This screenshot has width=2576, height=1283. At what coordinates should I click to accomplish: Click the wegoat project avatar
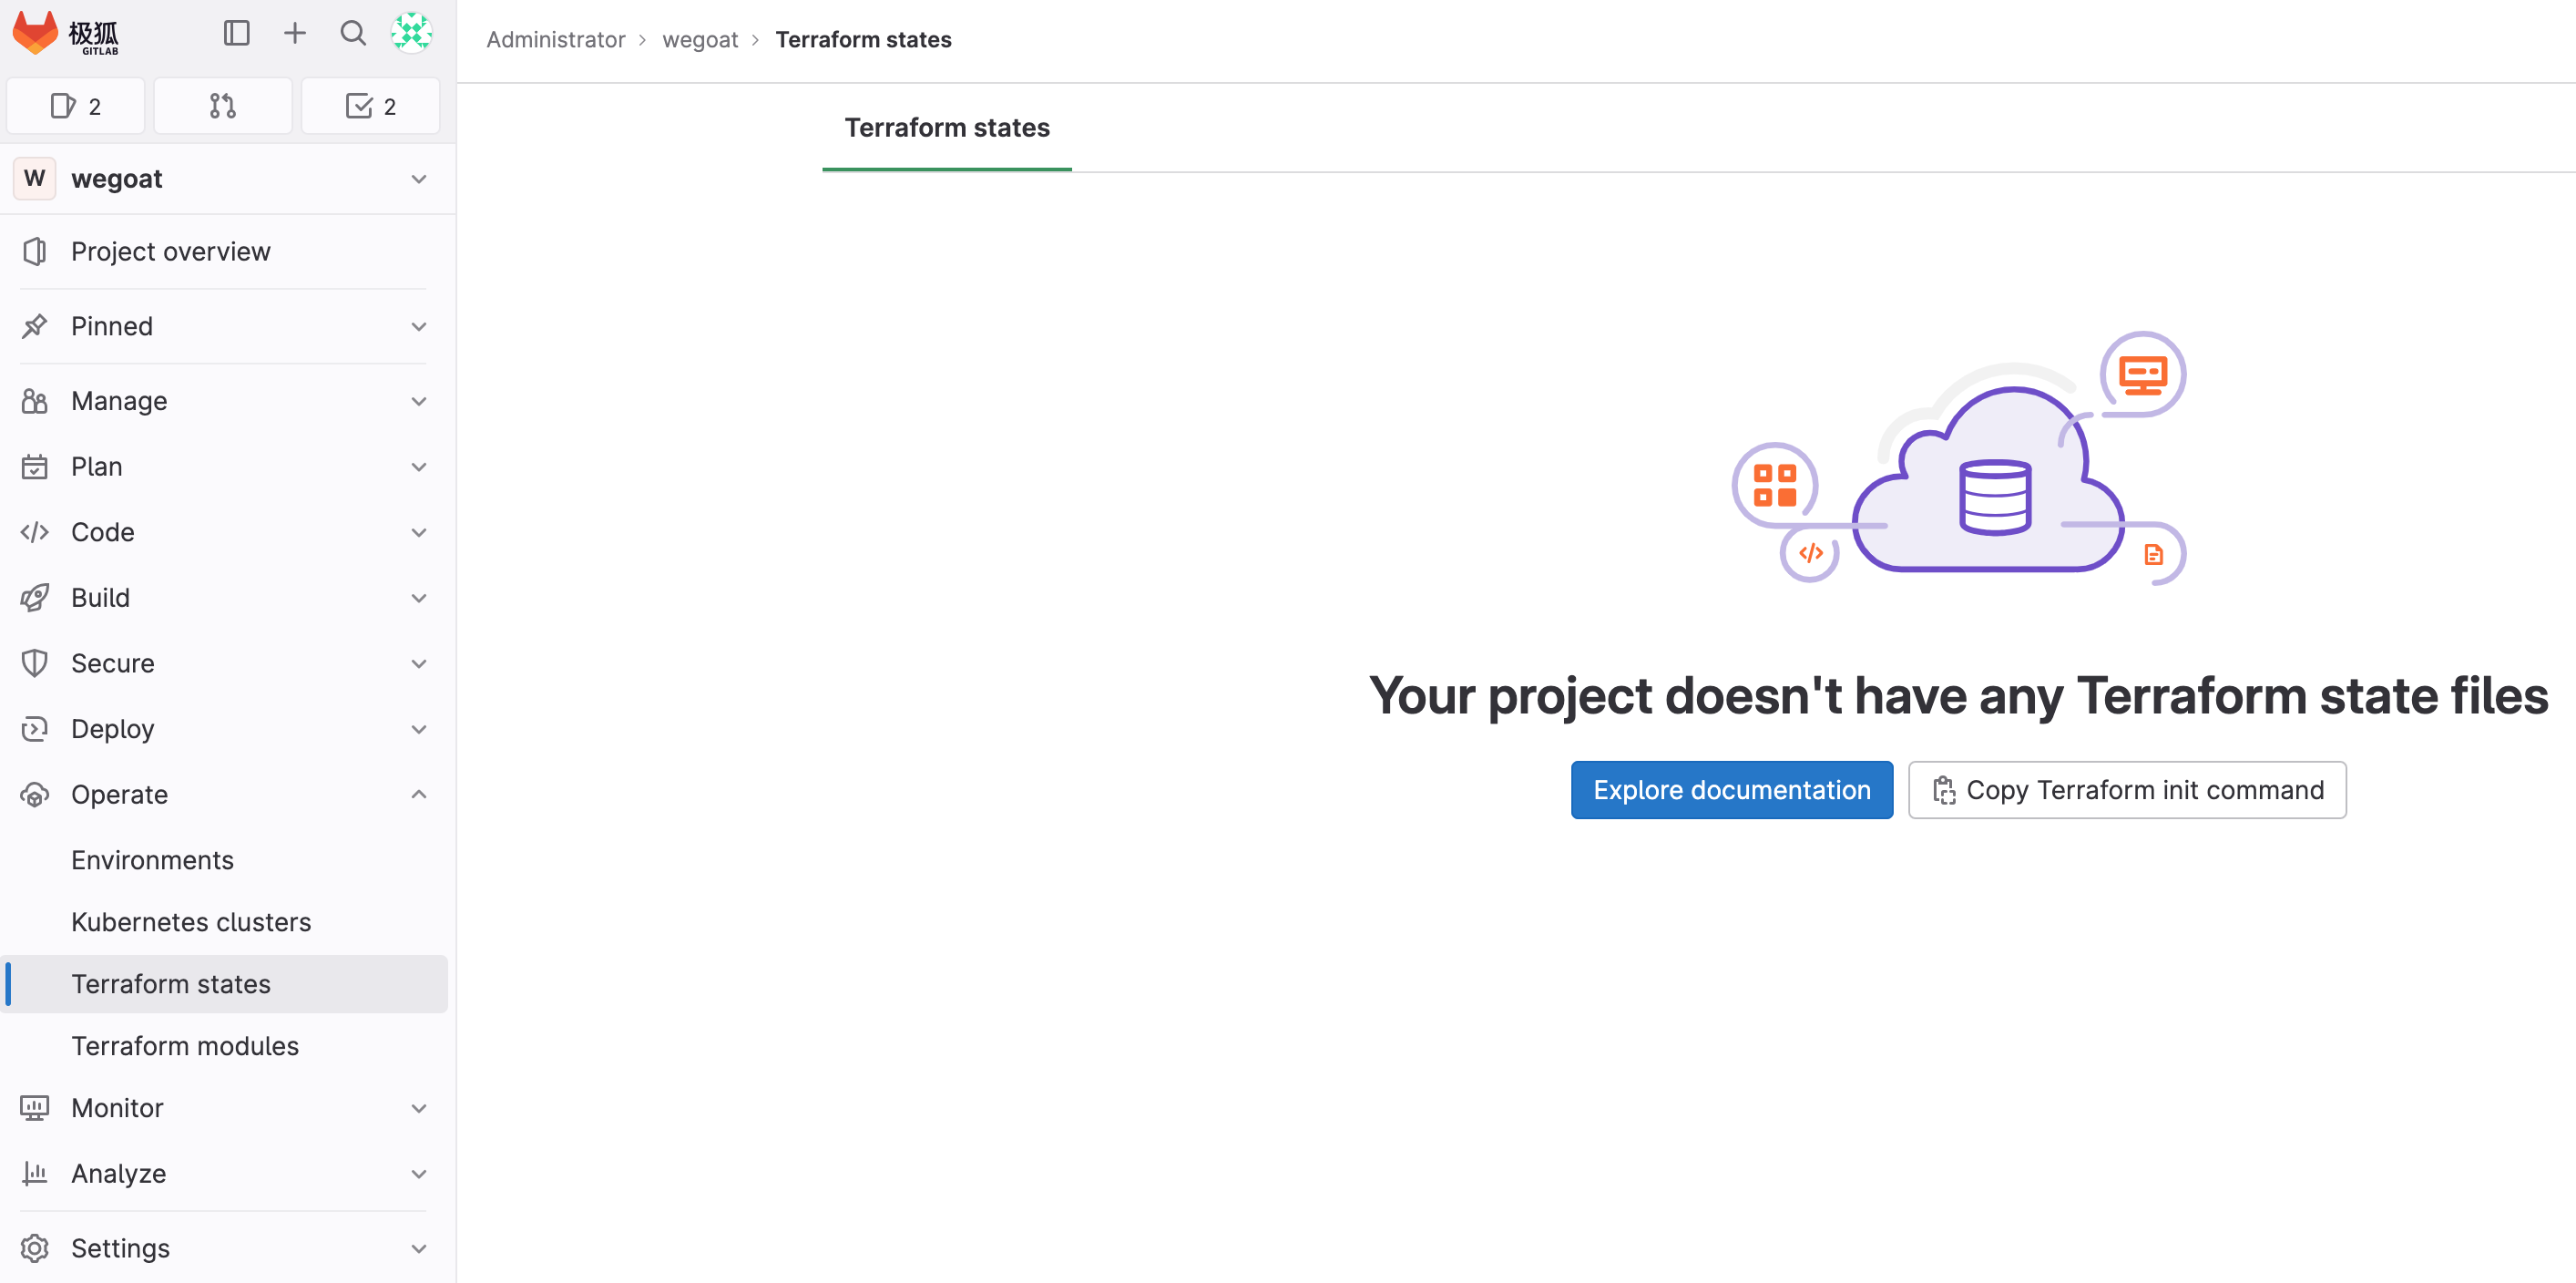point(35,179)
